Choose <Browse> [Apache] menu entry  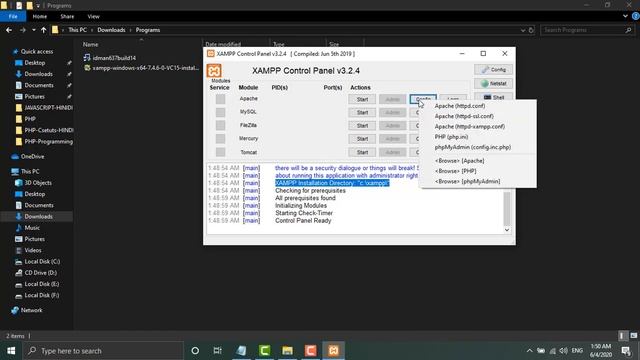tap(459, 161)
